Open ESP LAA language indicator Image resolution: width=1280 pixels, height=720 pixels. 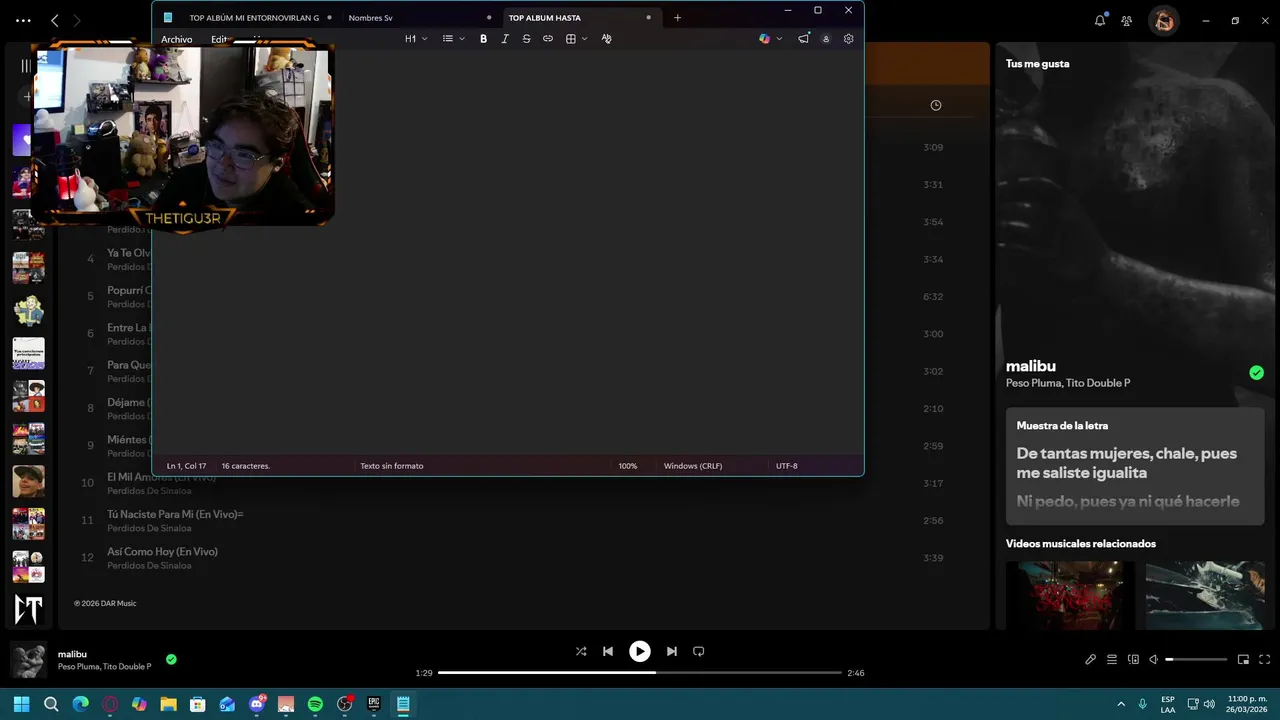pyautogui.click(x=1168, y=704)
